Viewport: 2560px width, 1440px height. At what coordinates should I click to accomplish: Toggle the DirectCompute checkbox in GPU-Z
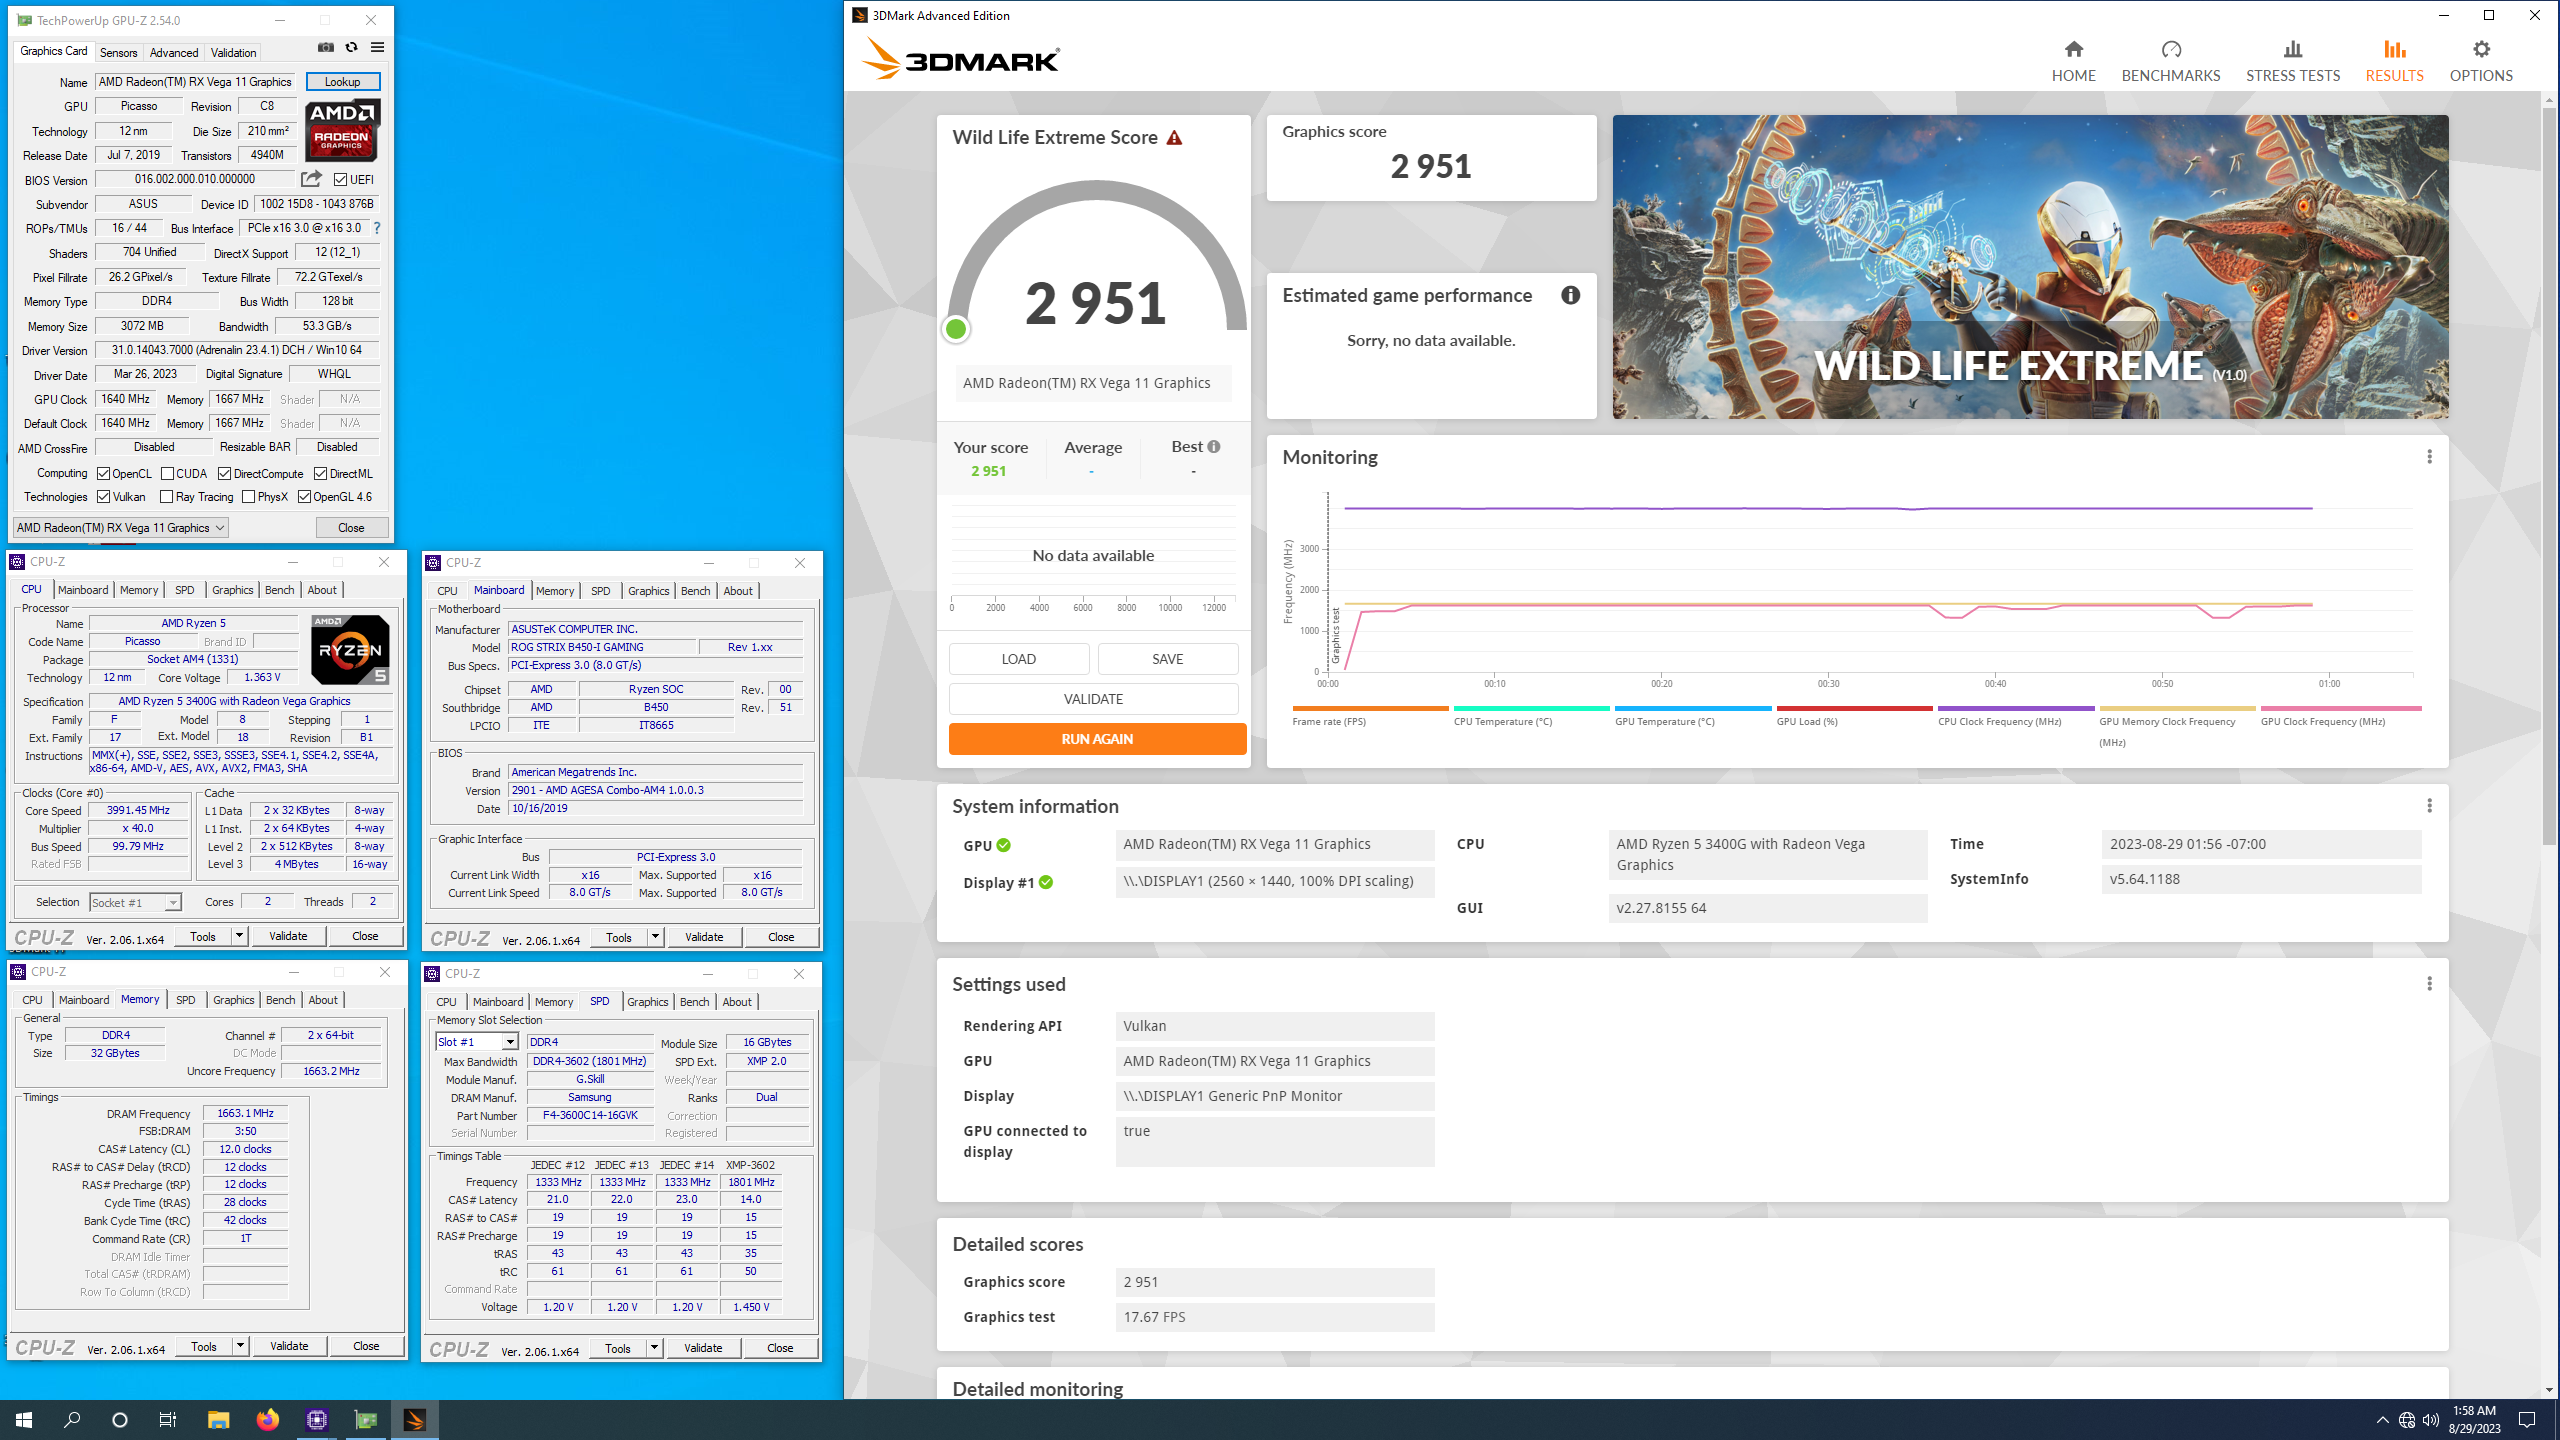point(224,474)
